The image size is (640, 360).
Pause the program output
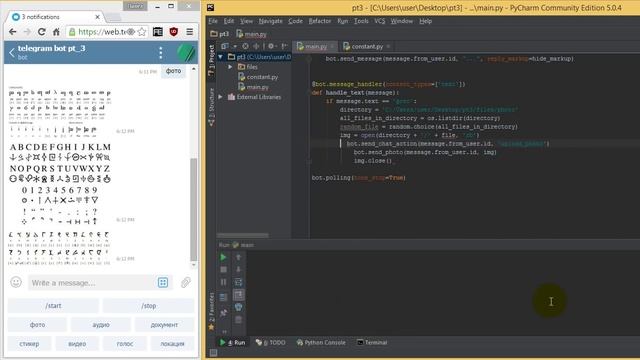[x=223, y=282]
